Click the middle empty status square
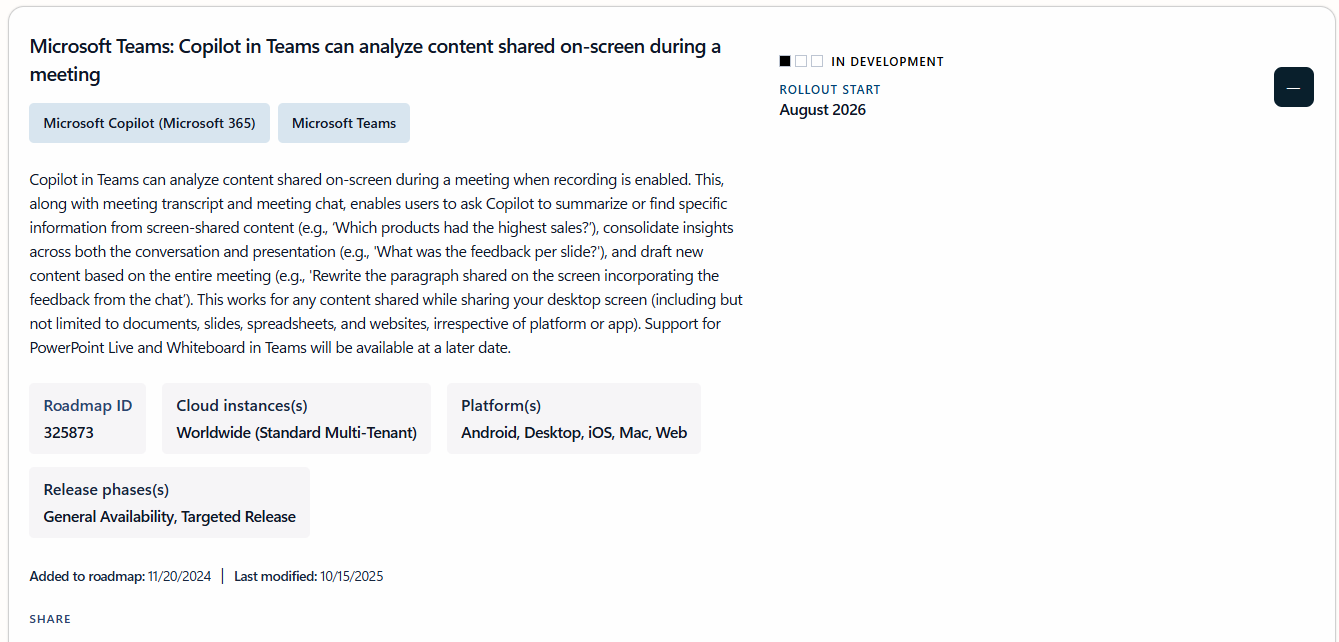 click(x=801, y=61)
